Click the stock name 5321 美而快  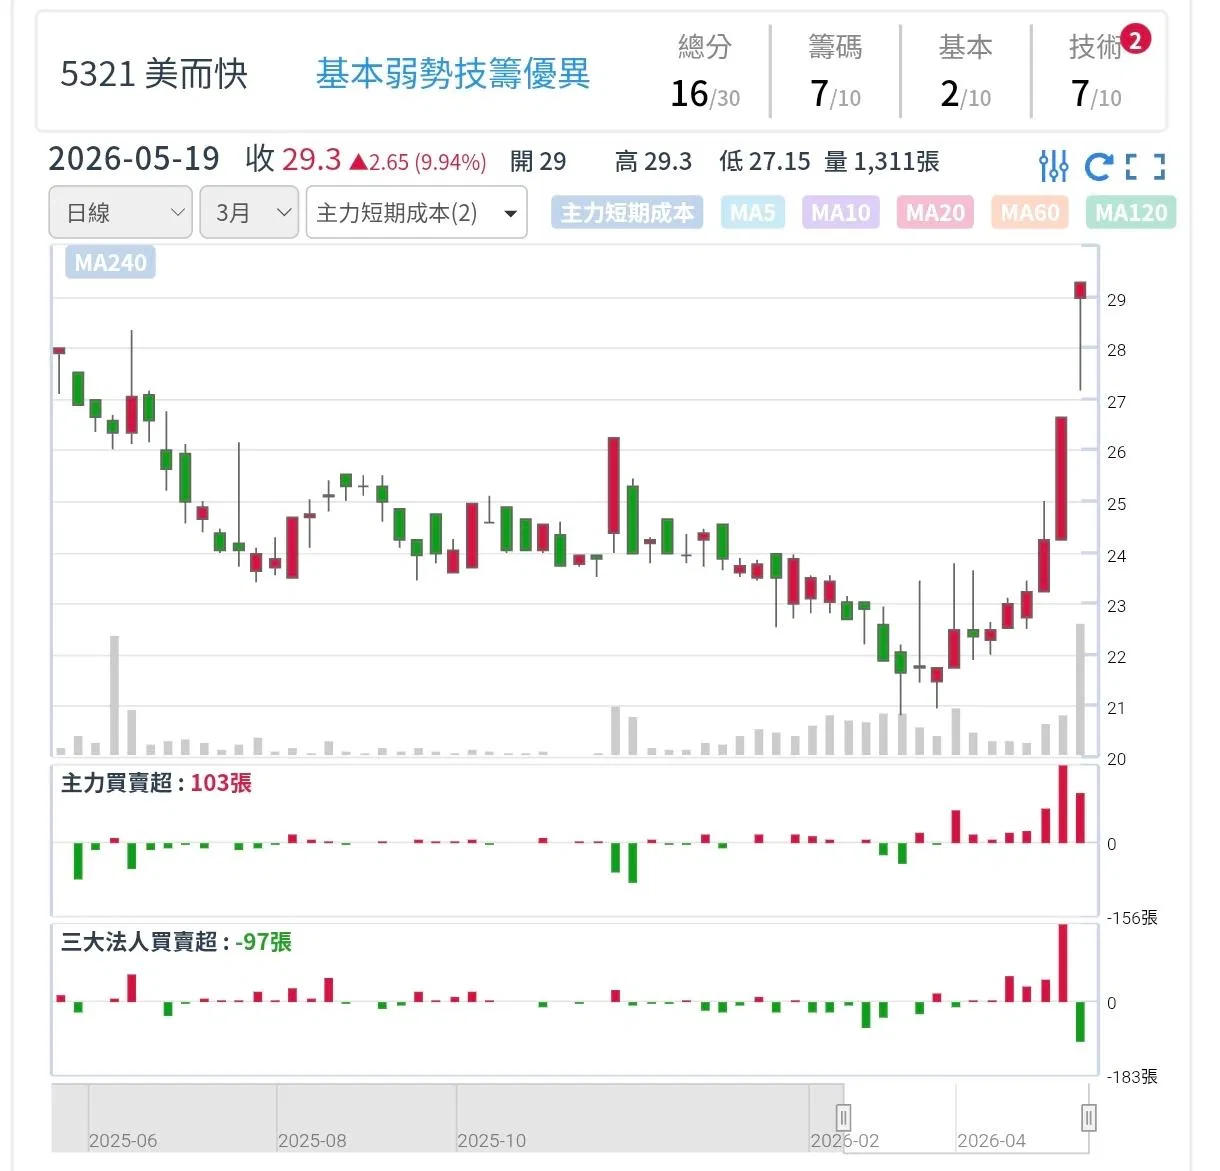[154, 74]
